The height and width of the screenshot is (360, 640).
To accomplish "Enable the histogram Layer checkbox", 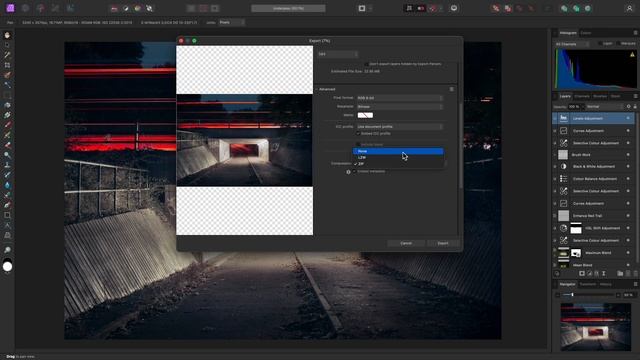I will click(x=600, y=43).
